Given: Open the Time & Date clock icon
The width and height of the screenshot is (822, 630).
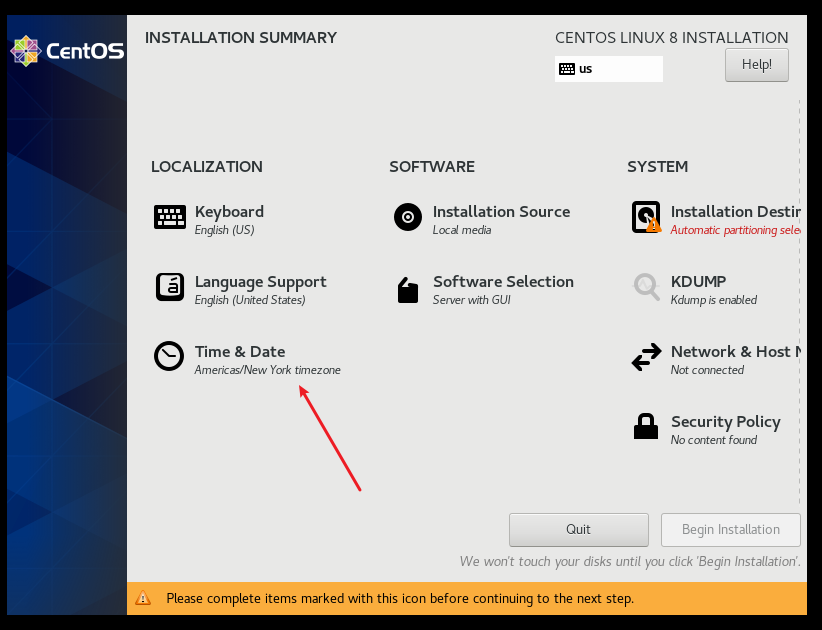Looking at the screenshot, I should point(169,356).
